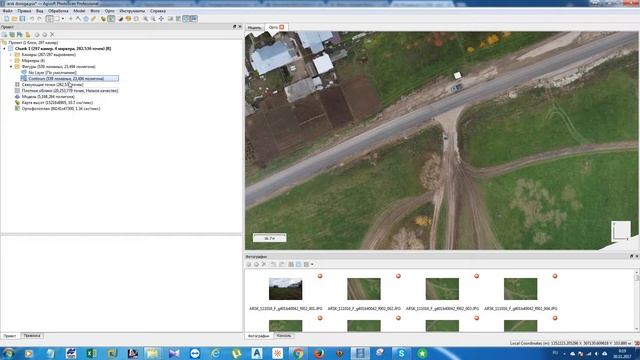This screenshot has width=640, height=360.
Task: Toggle the last highlighted main-toolbar button
Action: pos(194,19)
